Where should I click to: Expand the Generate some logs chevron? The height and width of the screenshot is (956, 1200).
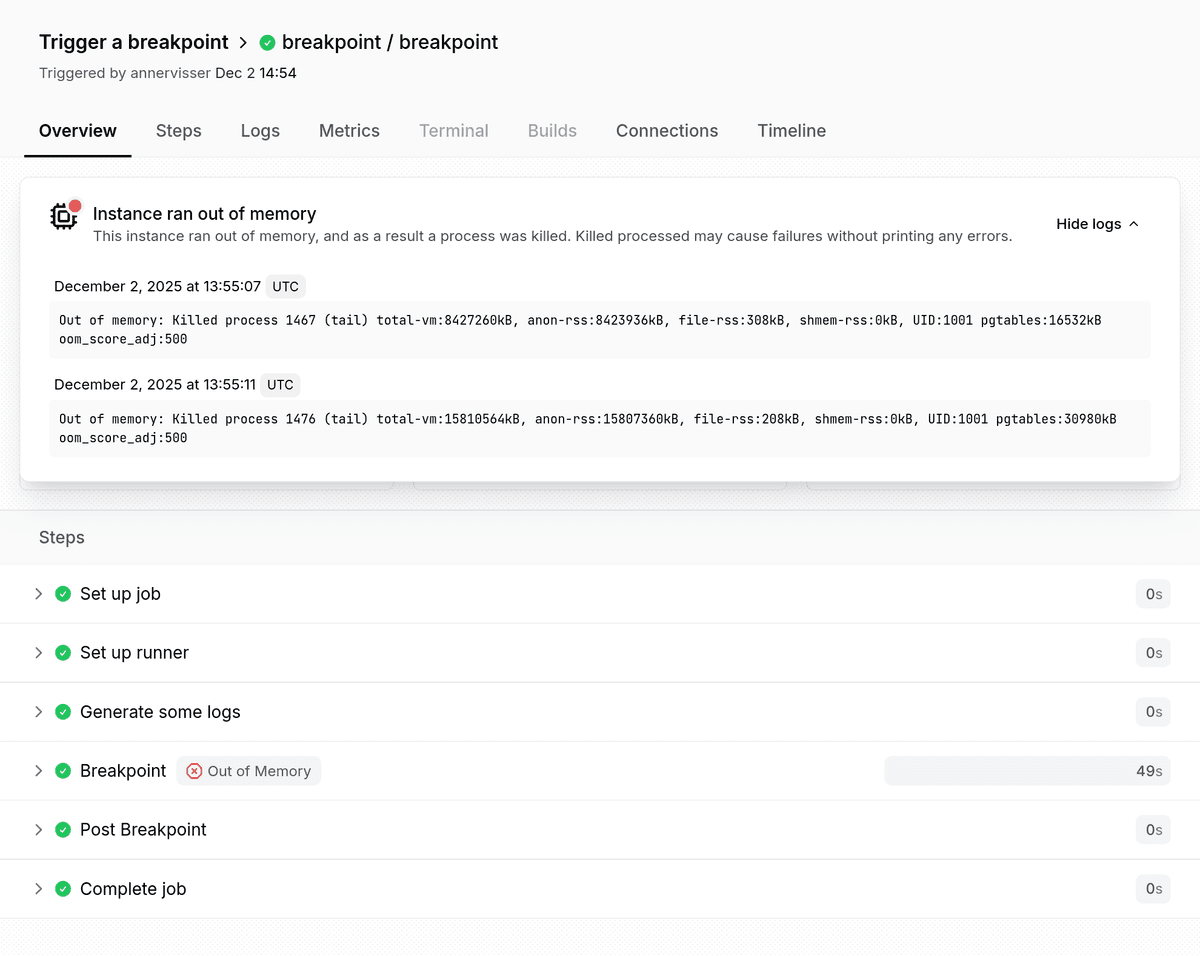pyautogui.click(x=38, y=712)
